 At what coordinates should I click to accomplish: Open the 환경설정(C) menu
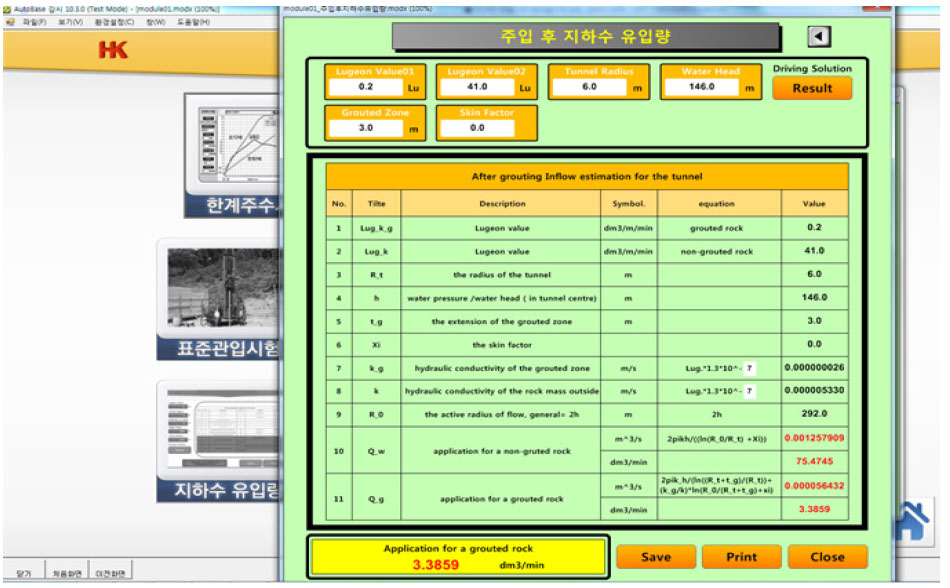click(115, 22)
